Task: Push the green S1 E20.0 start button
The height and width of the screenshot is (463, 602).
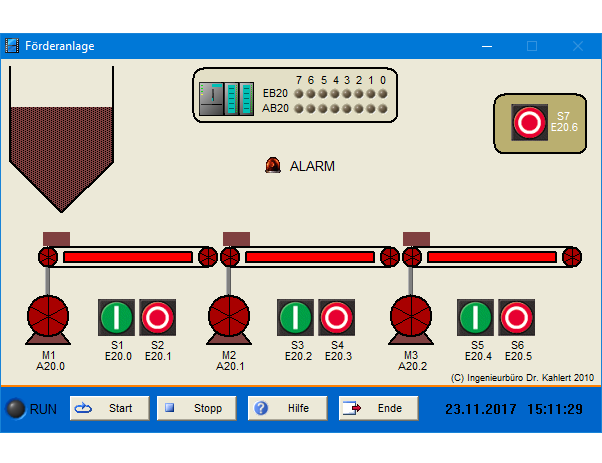Action: pos(116,317)
